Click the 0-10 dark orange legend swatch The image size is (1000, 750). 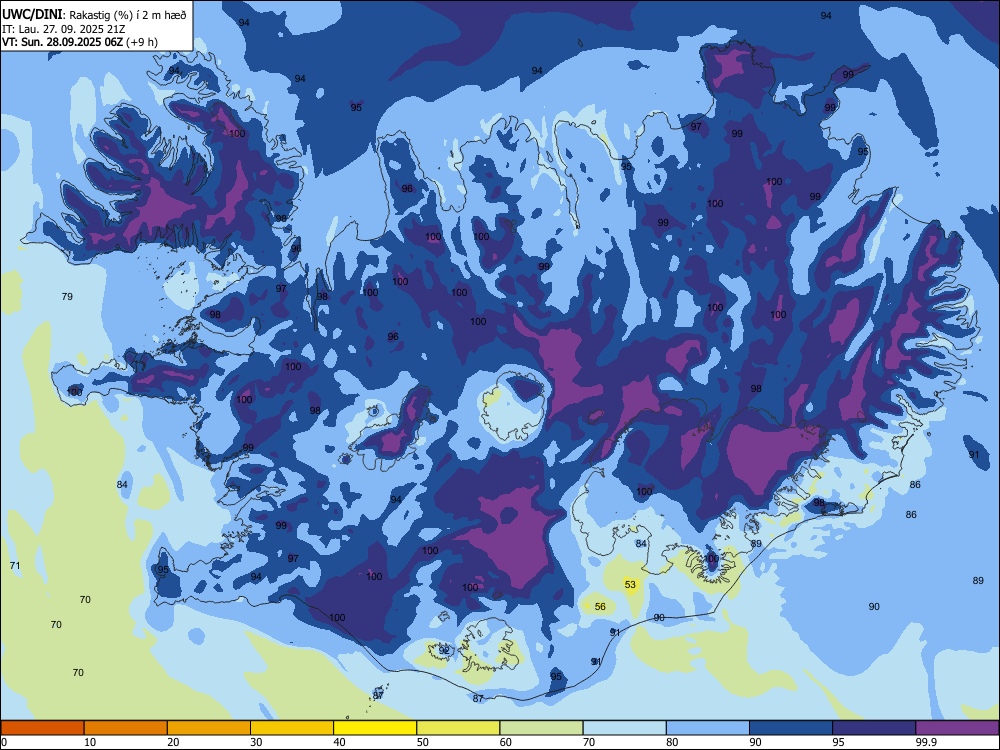[x=42, y=728]
